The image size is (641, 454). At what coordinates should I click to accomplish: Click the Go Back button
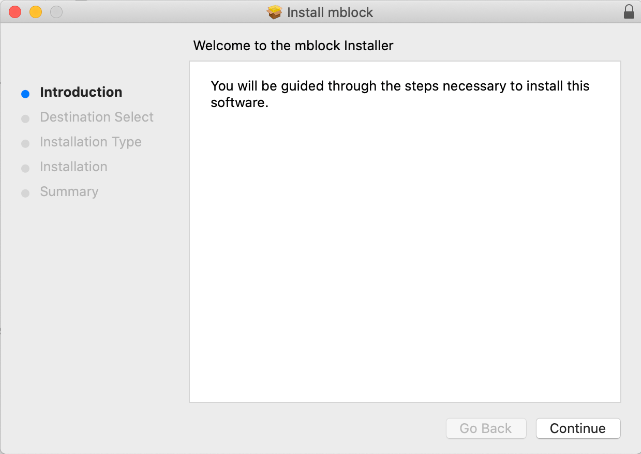click(486, 428)
